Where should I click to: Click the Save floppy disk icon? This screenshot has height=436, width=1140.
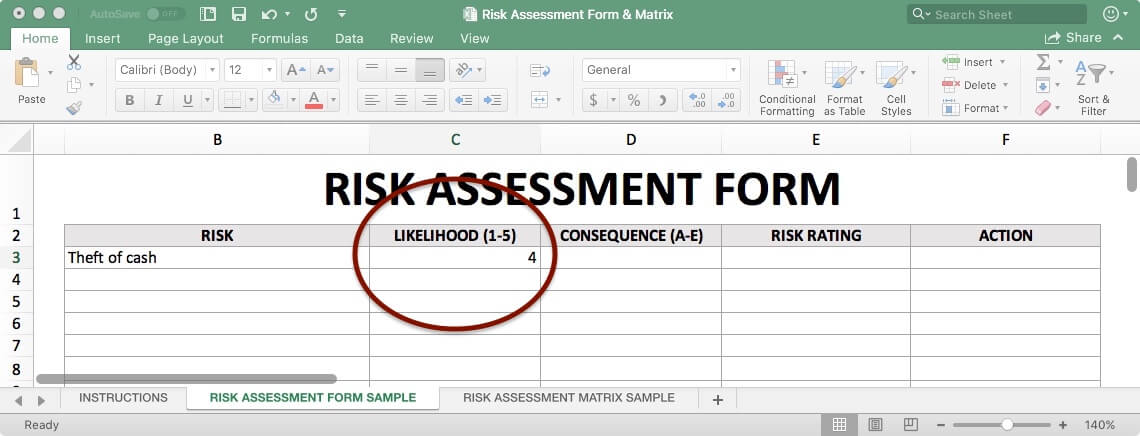pyautogui.click(x=238, y=14)
